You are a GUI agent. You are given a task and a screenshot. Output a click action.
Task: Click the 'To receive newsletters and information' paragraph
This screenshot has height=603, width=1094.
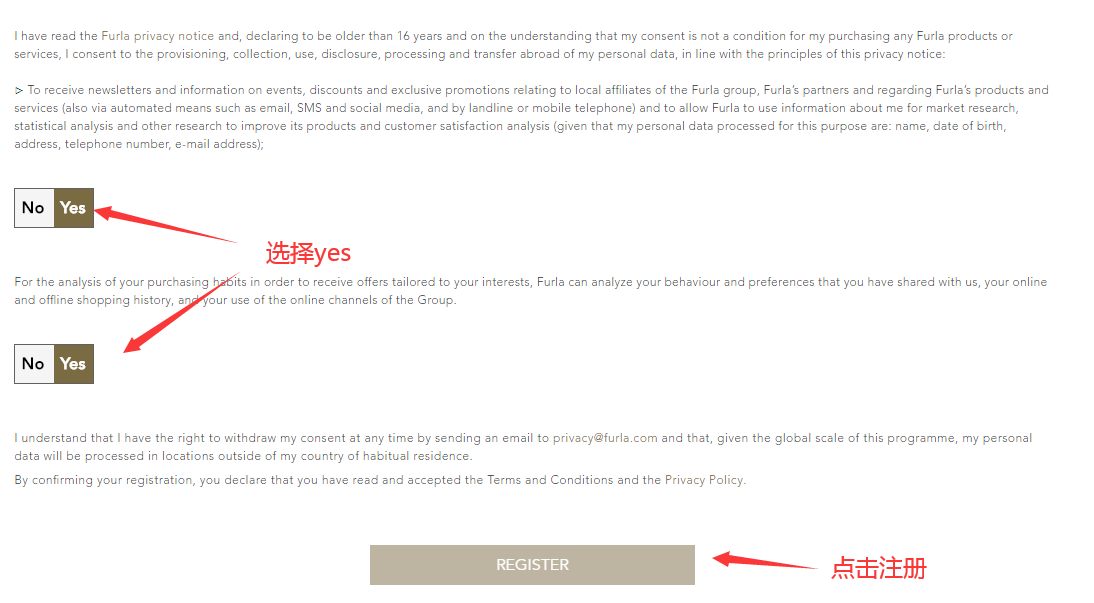[x=532, y=117]
